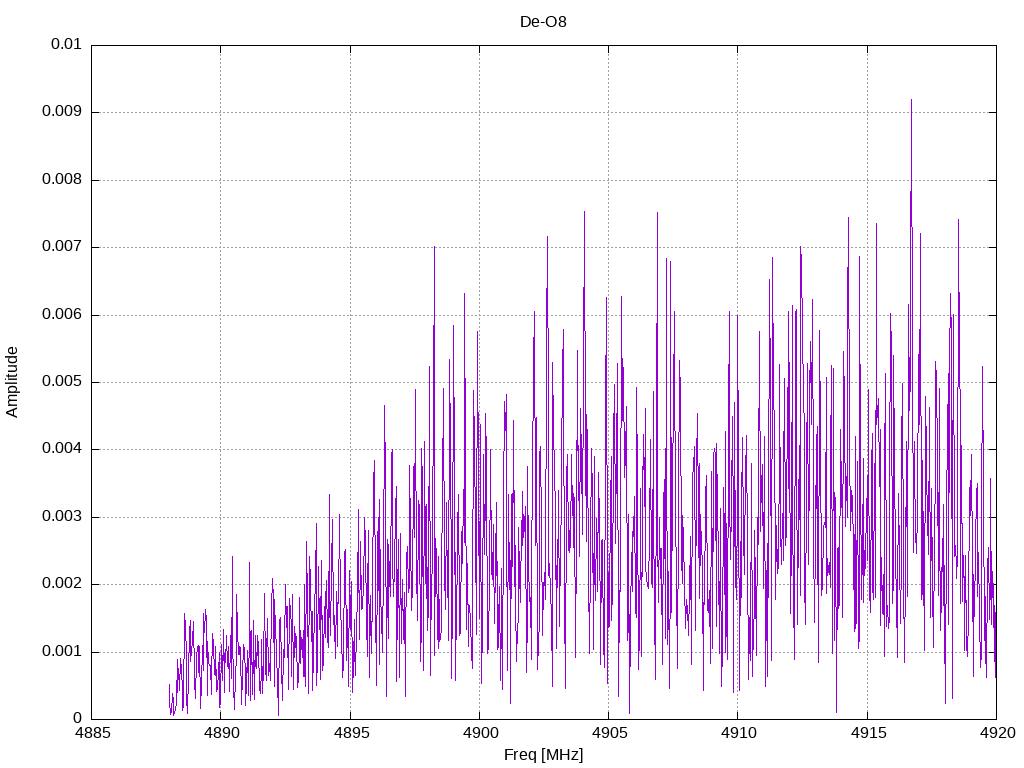
Task: Click the x-axis tick label 4890
Action: (221, 733)
